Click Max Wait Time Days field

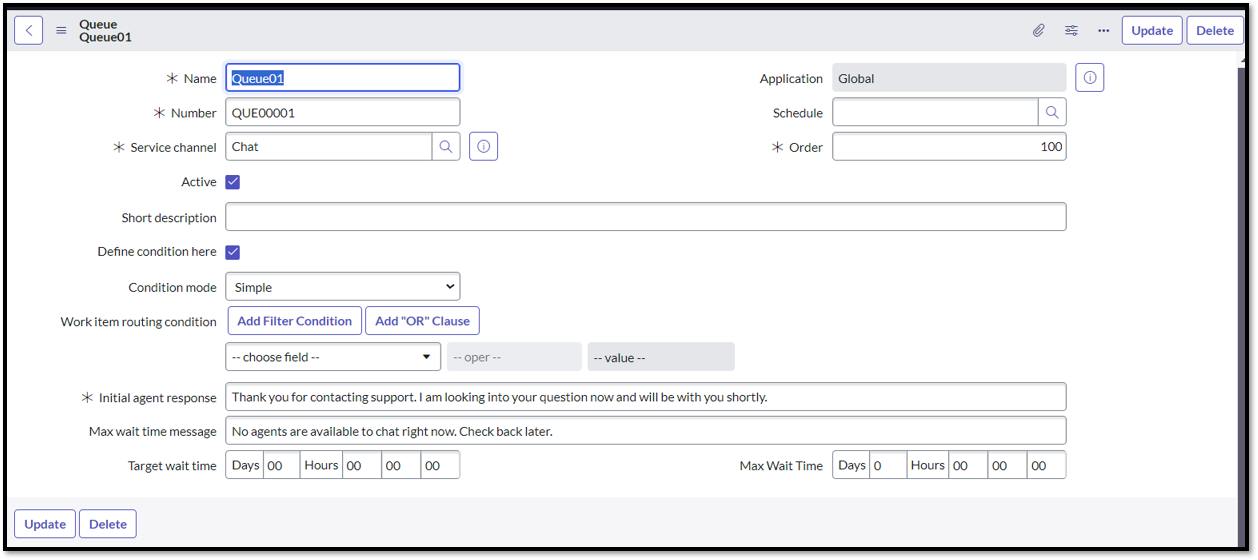click(888, 465)
